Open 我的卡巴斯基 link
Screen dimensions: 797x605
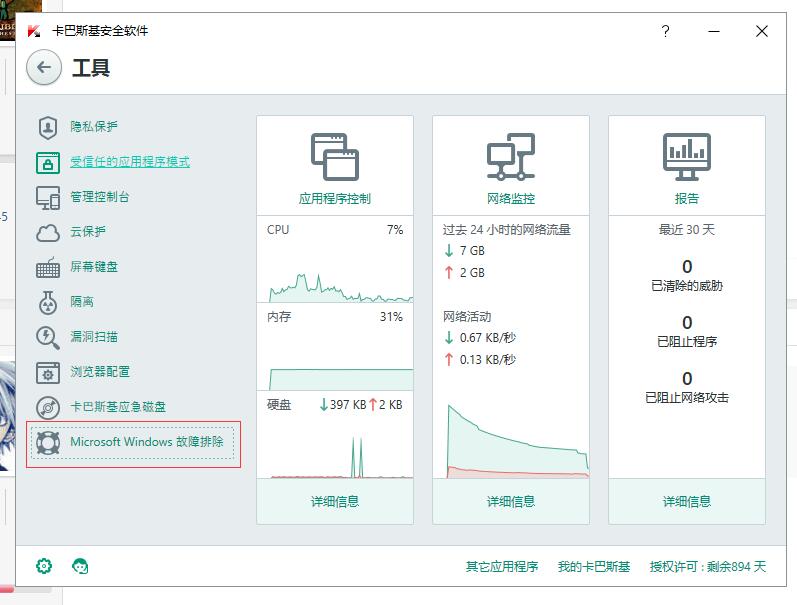pyautogui.click(x=594, y=566)
